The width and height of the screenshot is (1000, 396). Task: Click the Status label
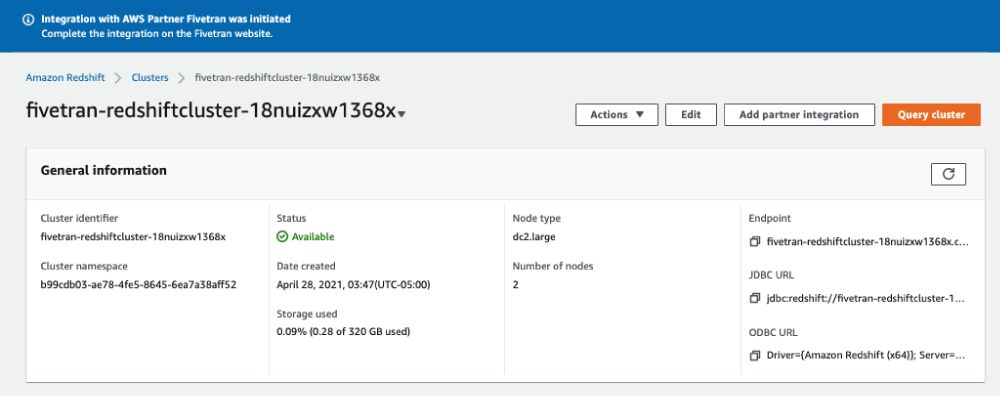coord(291,218)
